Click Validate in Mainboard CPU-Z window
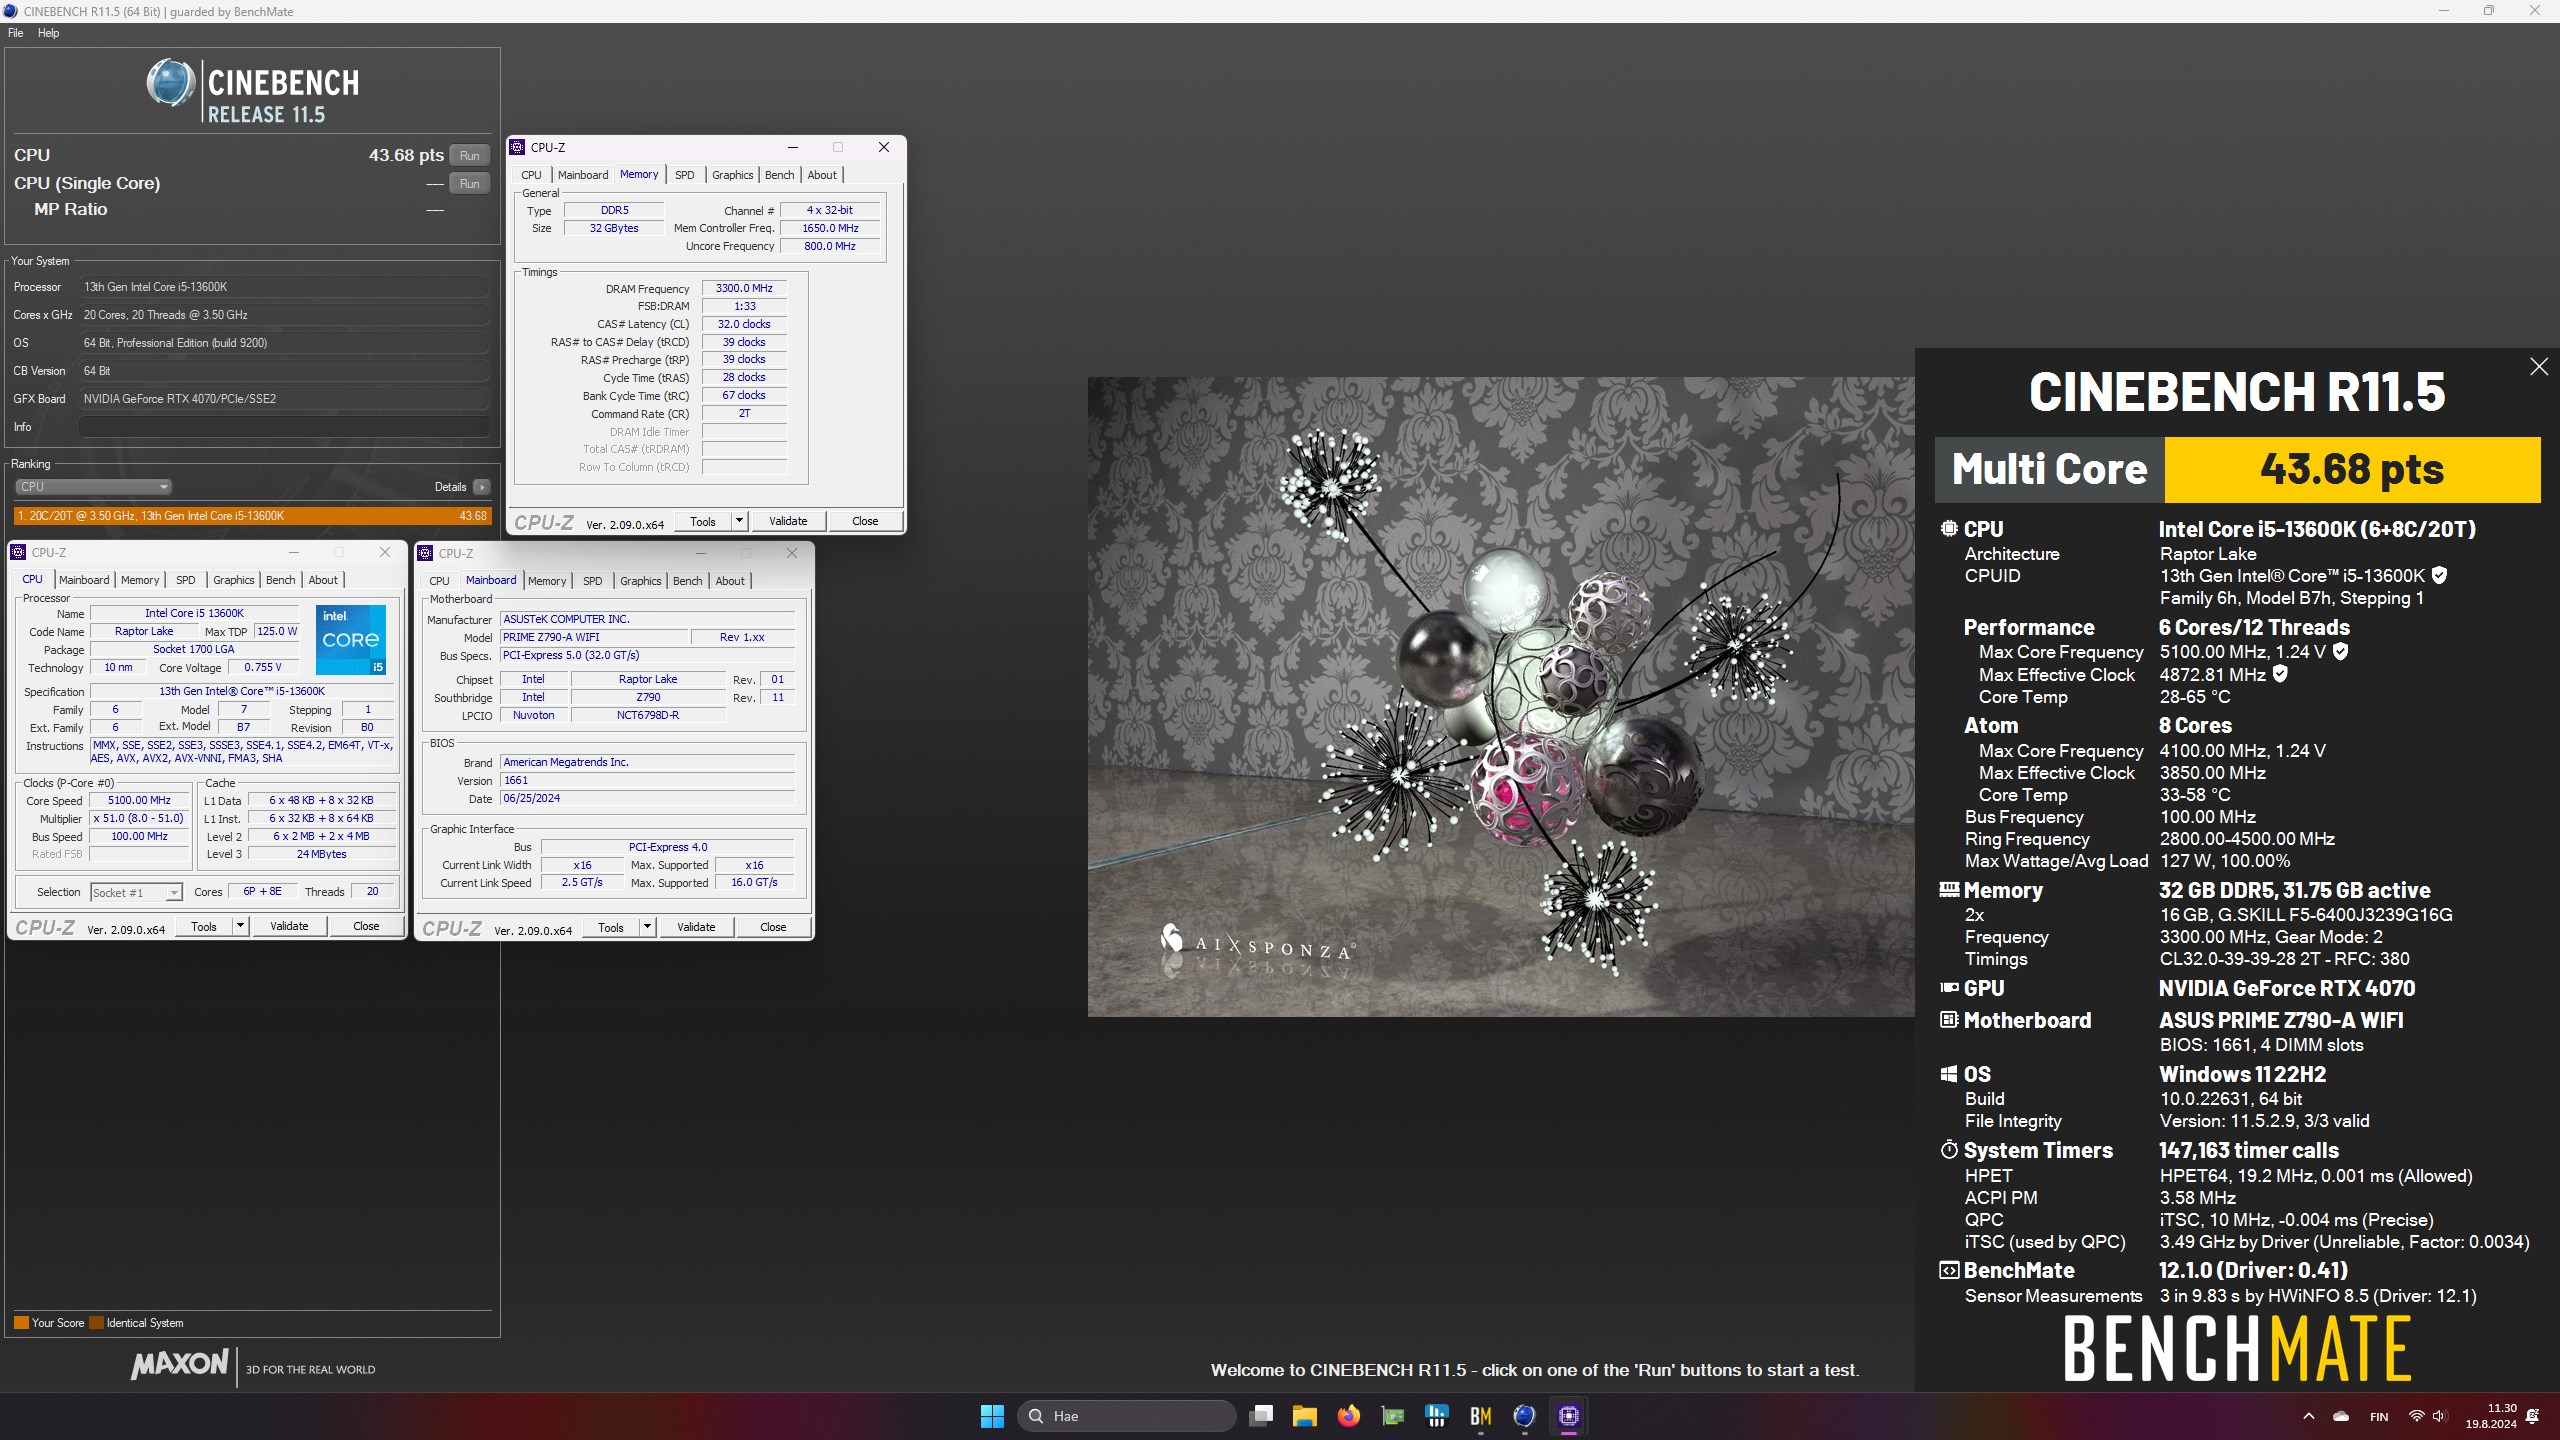 click(x=696, y=927)
